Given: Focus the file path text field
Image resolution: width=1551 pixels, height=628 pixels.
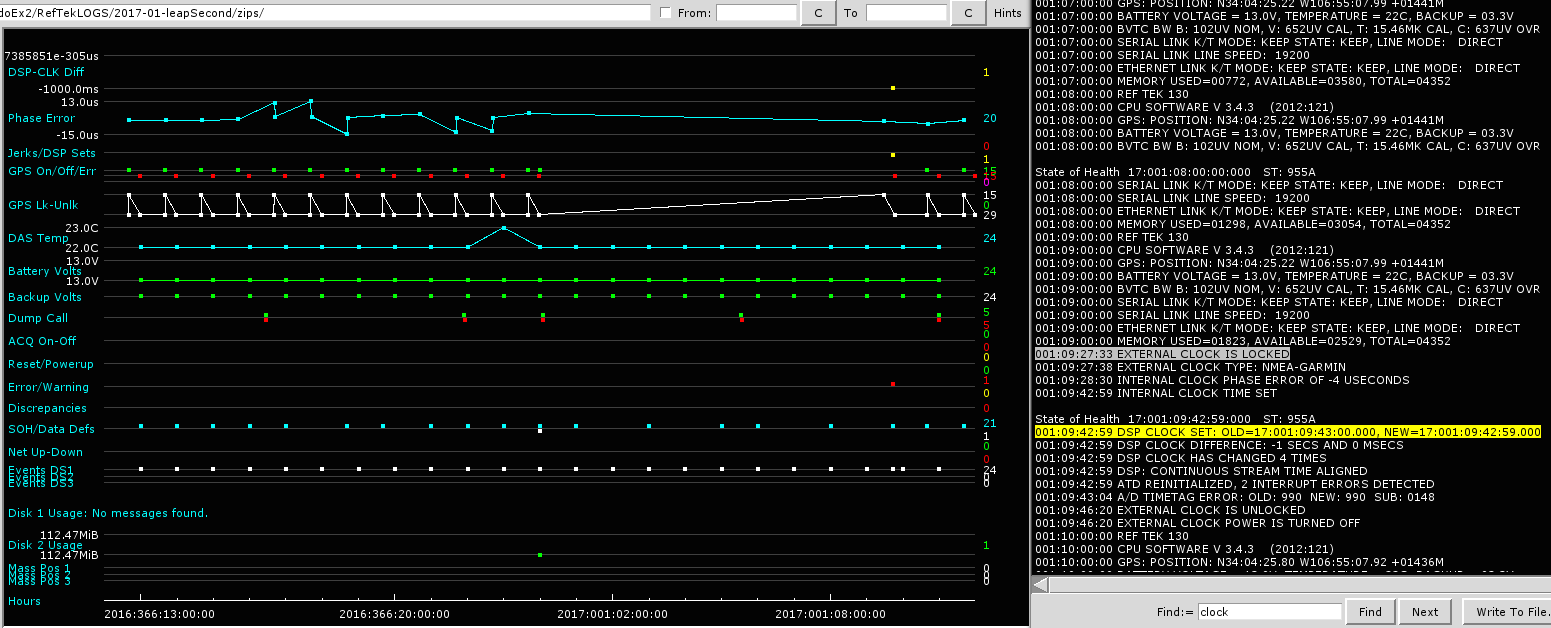Looking at the screenshot, I should 325,13.
